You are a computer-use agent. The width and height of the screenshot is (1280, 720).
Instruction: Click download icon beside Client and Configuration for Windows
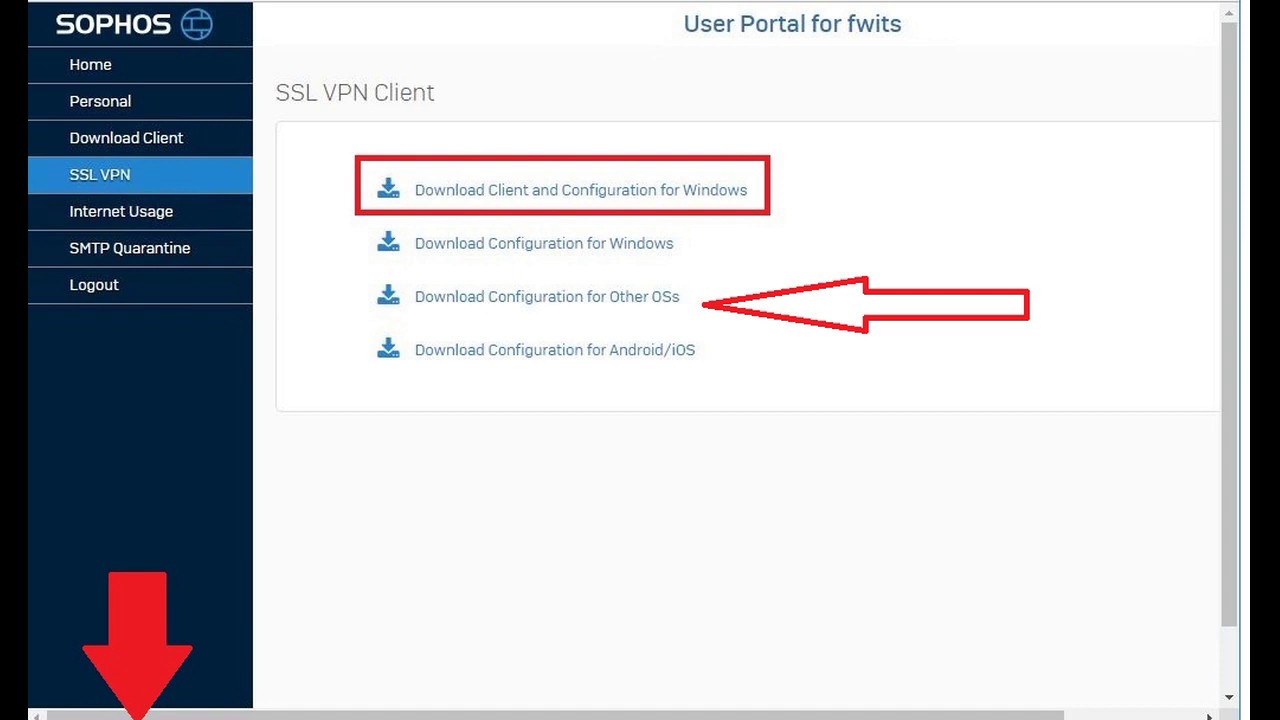coord(388,188)
